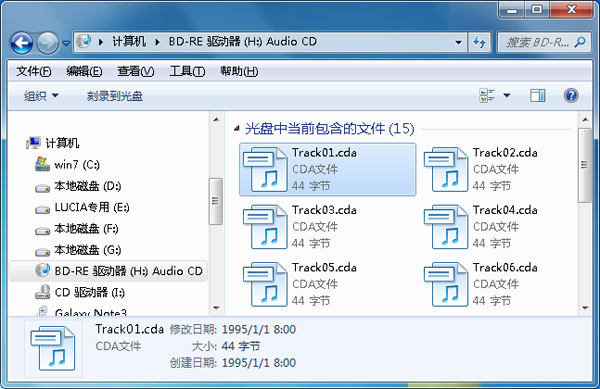Click the Track04.cda file name

click(x=505, y=210)
